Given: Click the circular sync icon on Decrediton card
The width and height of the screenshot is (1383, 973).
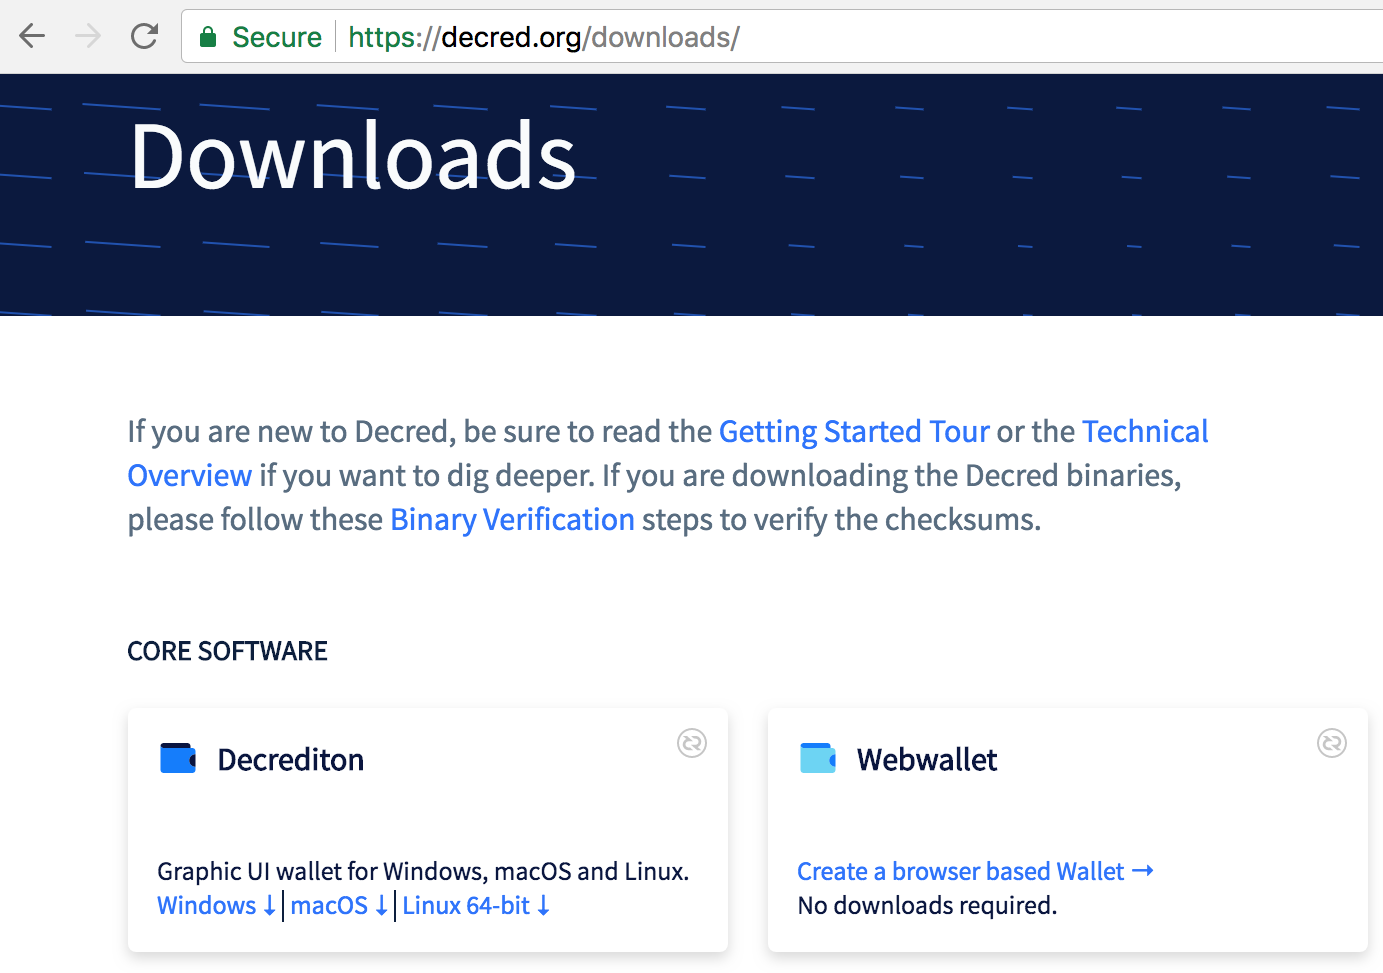Looking at the screenshot, I should point(692,743).
